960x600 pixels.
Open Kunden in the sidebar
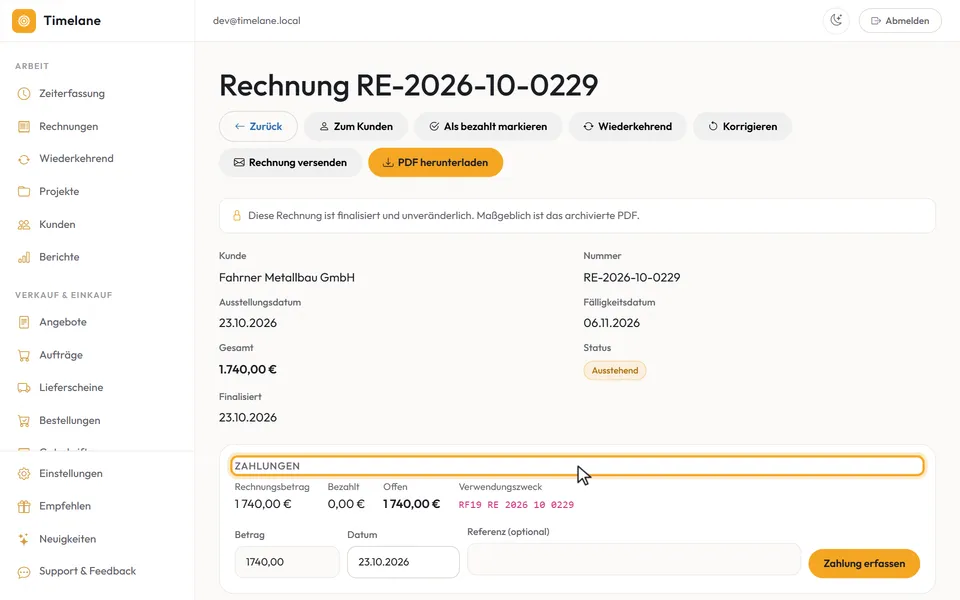tap(57, 225)
